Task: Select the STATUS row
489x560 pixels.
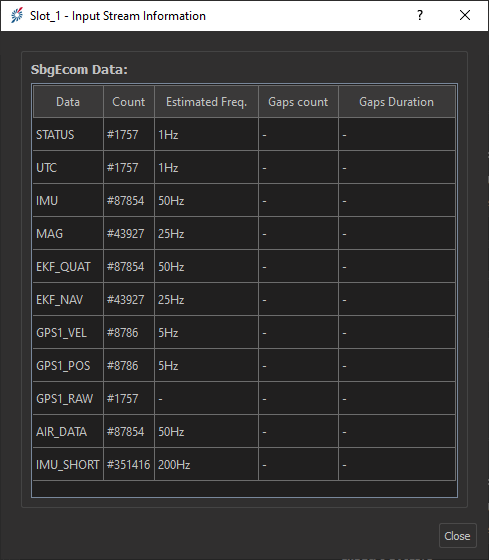Action: point(244,135)
